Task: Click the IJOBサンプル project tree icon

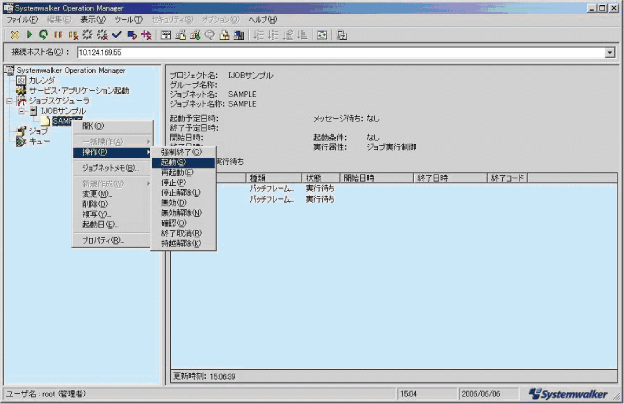Action: click(x=33, y=111)
